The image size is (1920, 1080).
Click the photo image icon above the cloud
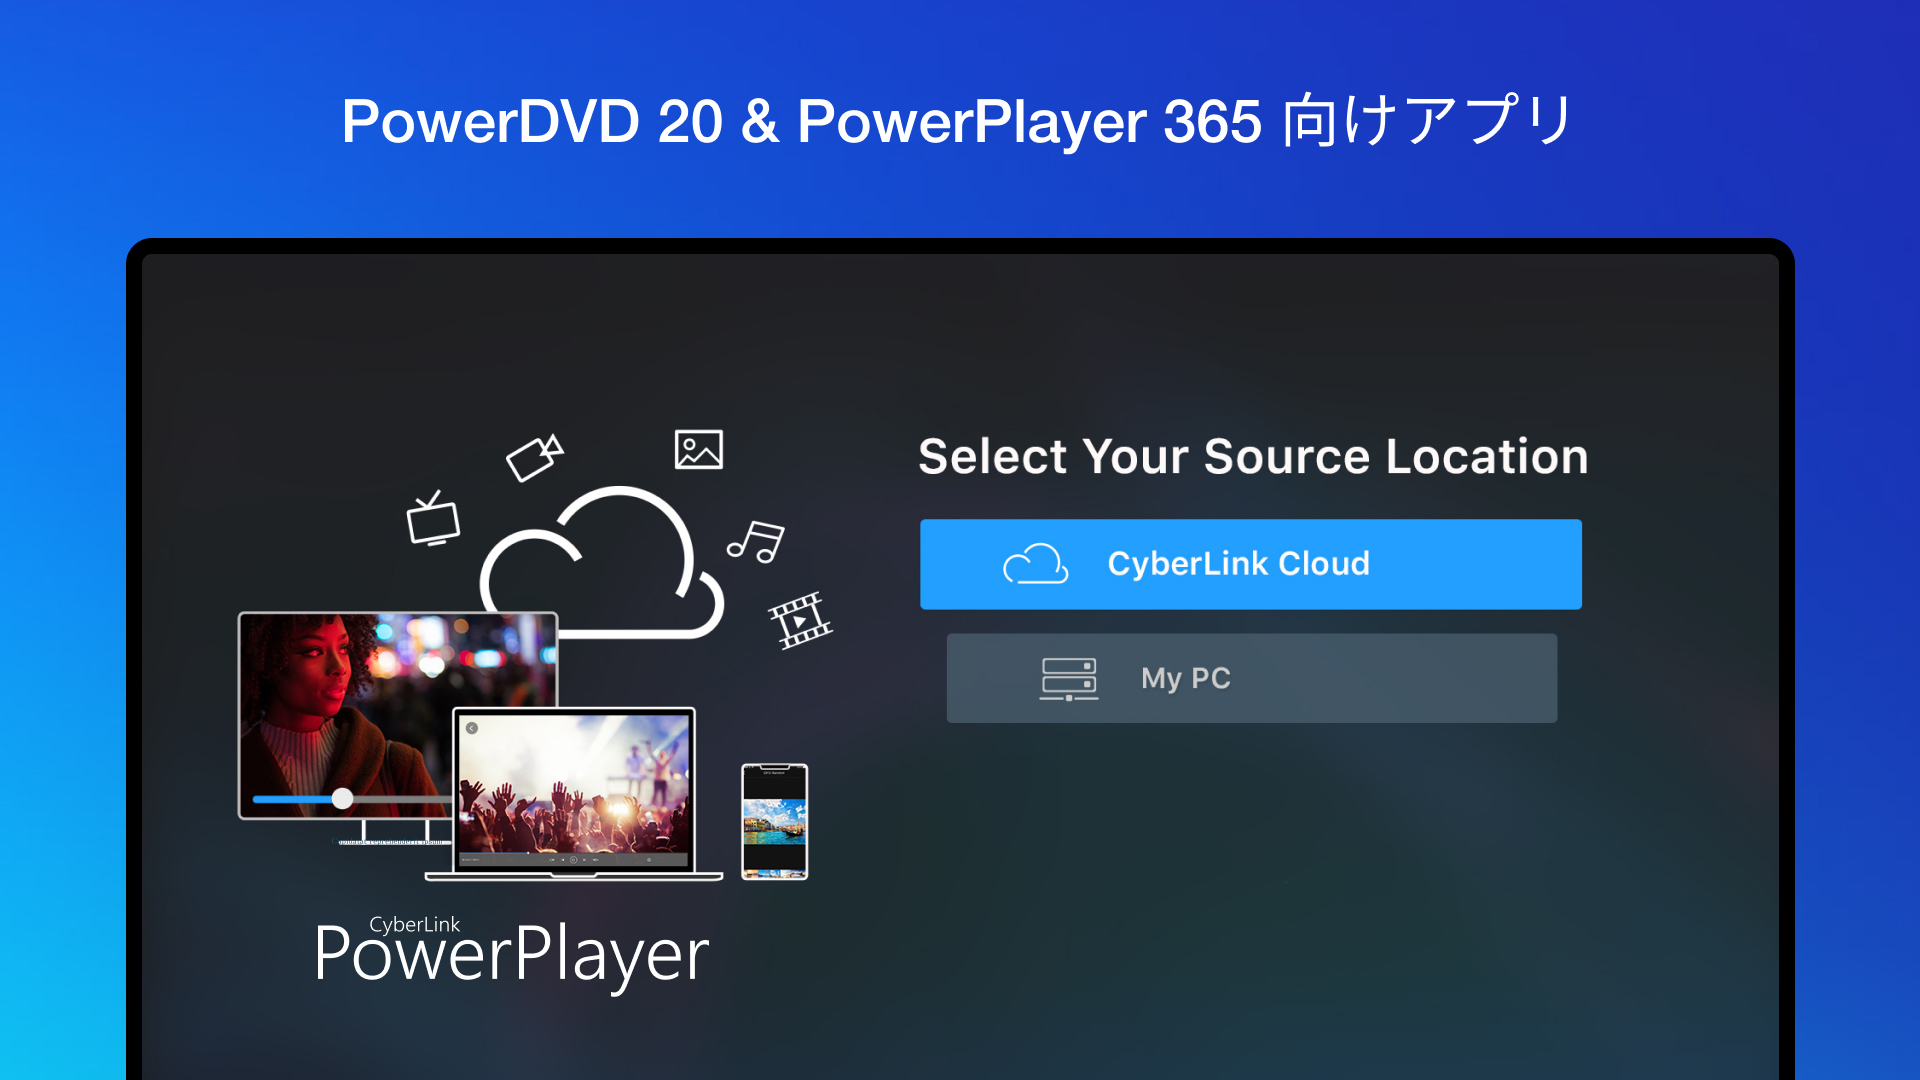point(698,449)
